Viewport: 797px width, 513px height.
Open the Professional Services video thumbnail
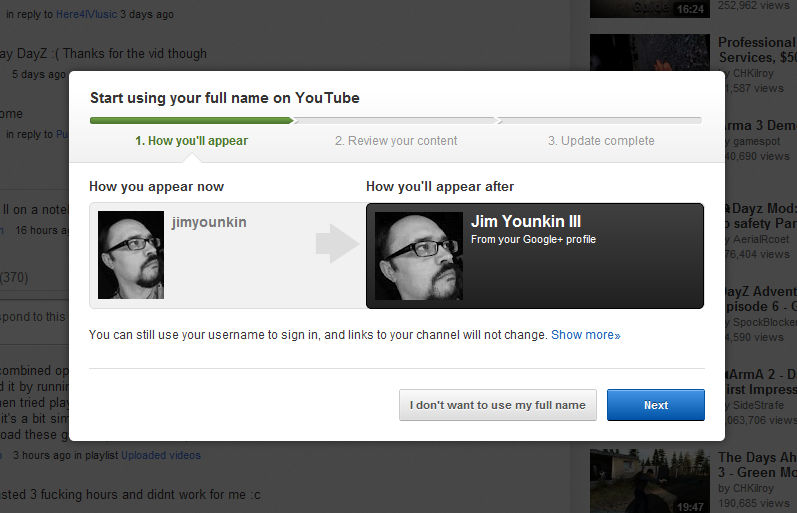click(x=650, y=52)
